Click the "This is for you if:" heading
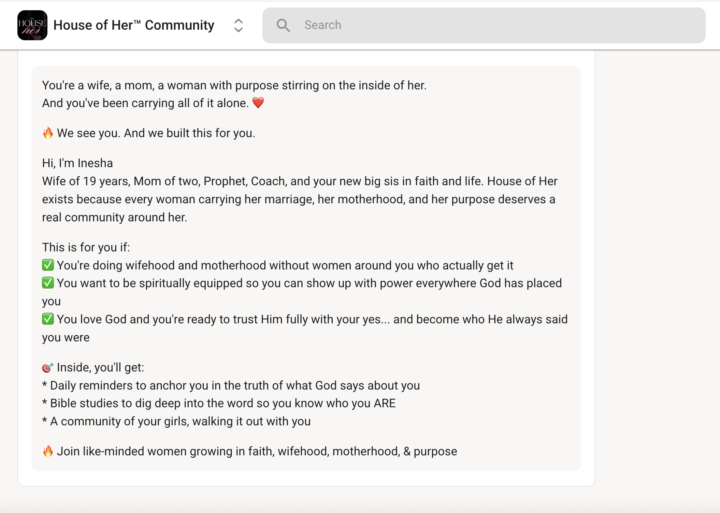 point(86,247)
